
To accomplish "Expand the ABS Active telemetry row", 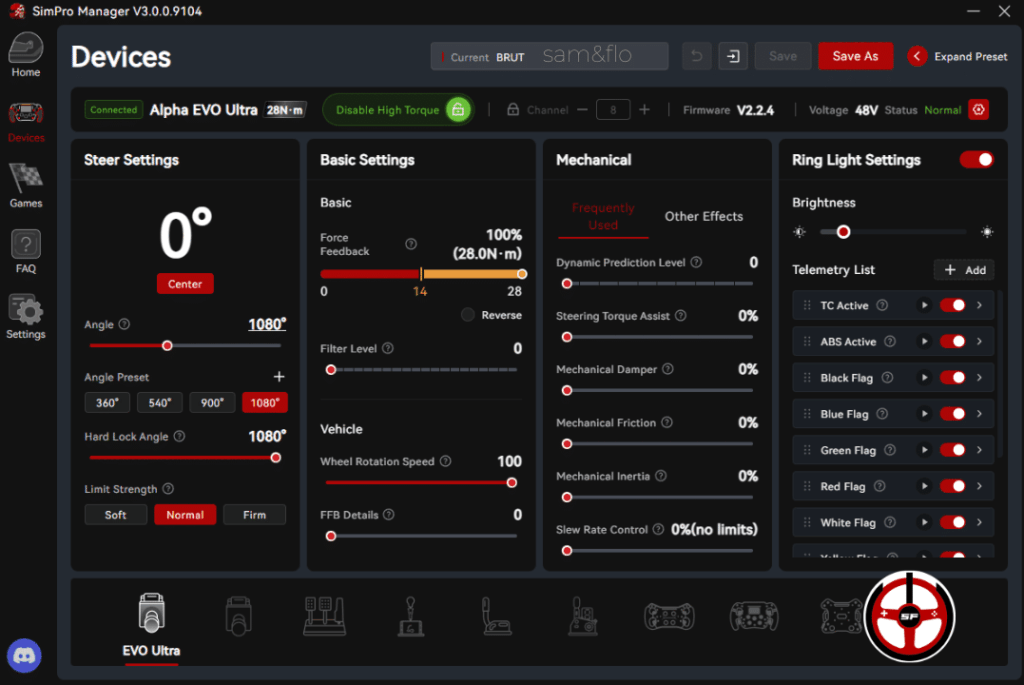I will pos(979,342).
